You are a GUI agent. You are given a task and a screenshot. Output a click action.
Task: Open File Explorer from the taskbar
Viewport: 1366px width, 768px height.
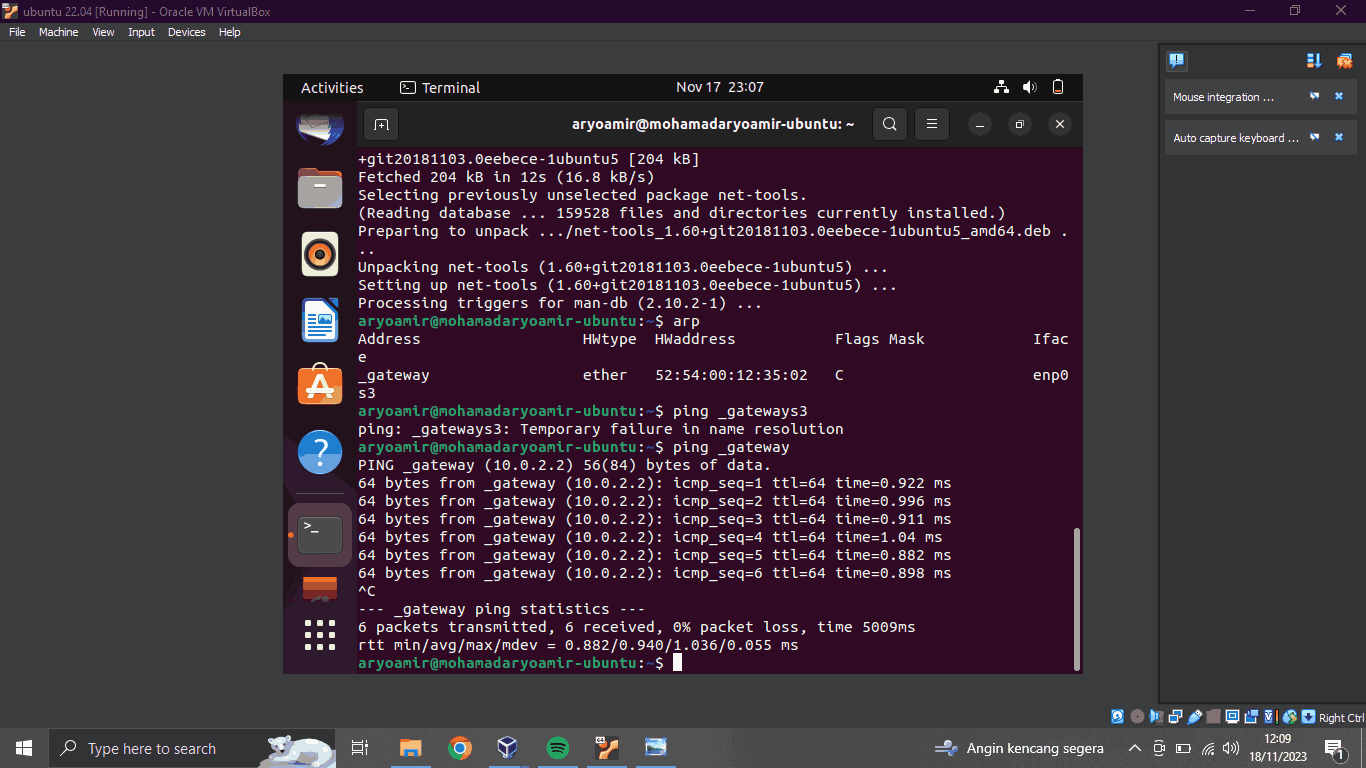pyautogui.click(x=410, y=748)
